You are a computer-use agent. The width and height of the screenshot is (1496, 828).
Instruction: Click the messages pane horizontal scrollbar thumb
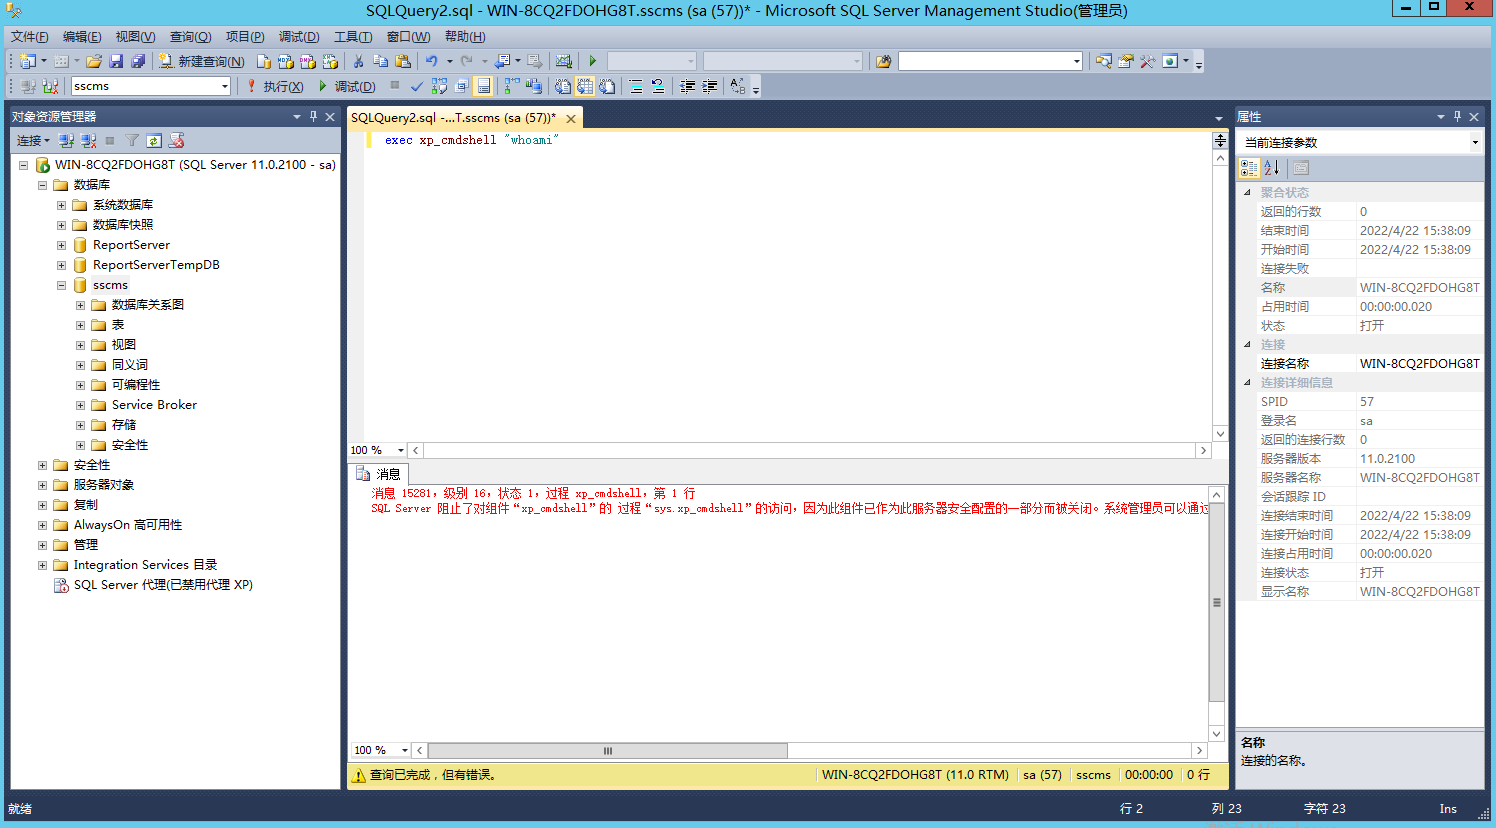[x=608, y=750]
